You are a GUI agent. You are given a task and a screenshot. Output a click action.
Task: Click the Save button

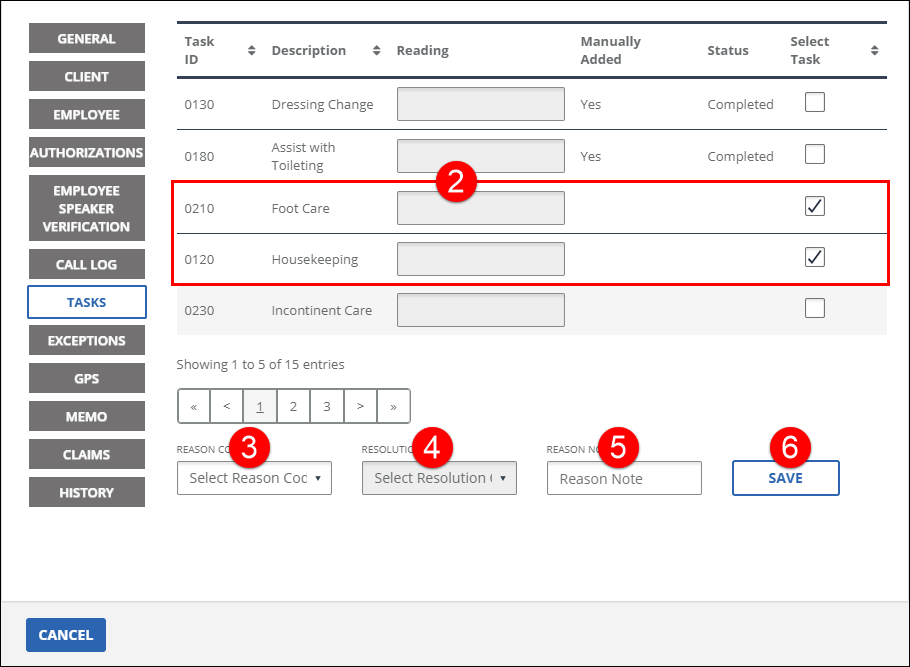point(785,478)
